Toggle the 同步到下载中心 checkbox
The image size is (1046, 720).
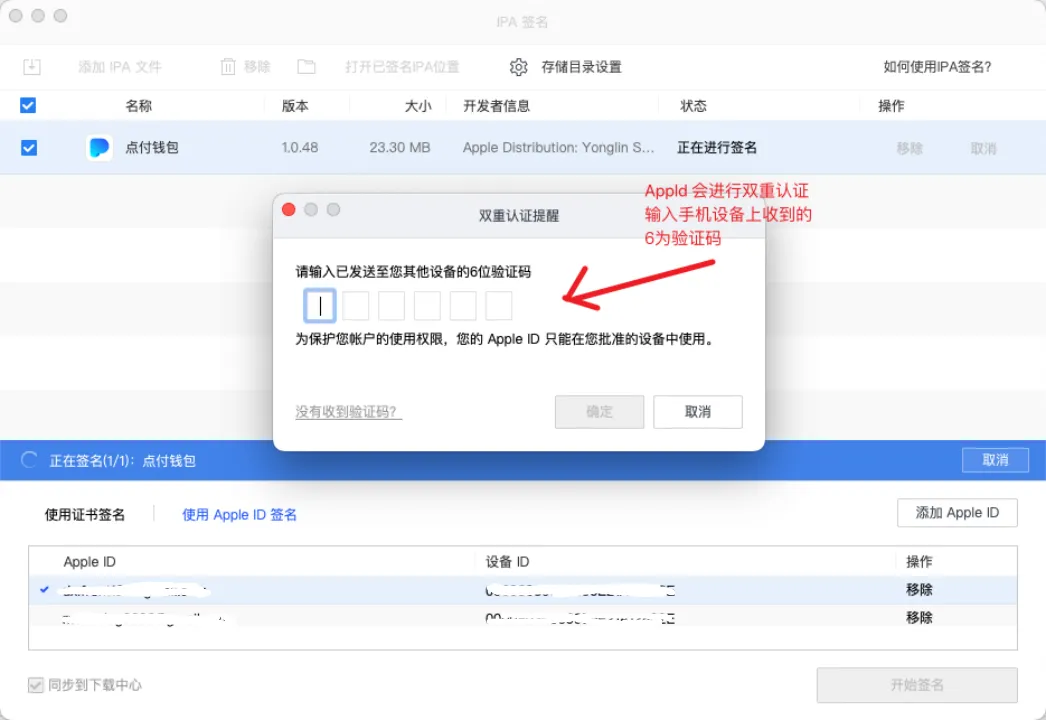click(36, 685)
